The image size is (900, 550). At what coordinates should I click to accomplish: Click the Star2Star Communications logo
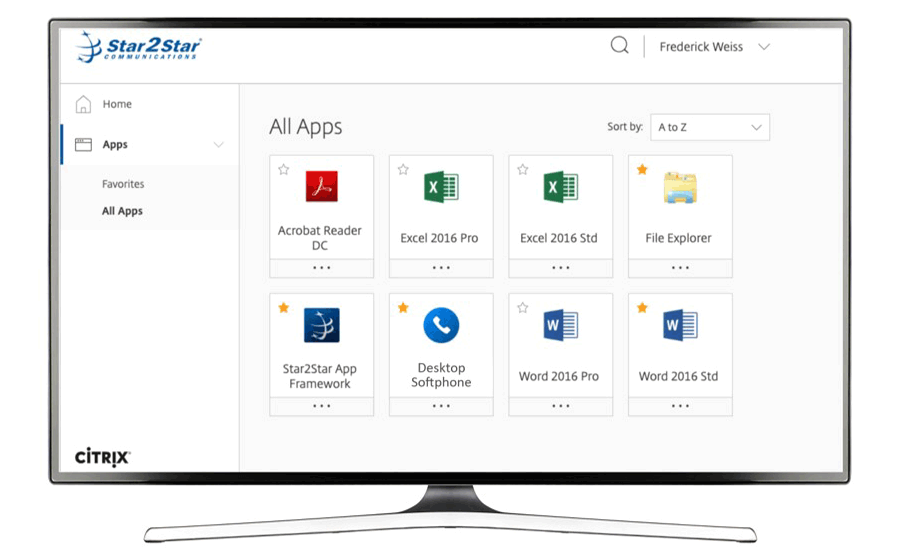138,47
